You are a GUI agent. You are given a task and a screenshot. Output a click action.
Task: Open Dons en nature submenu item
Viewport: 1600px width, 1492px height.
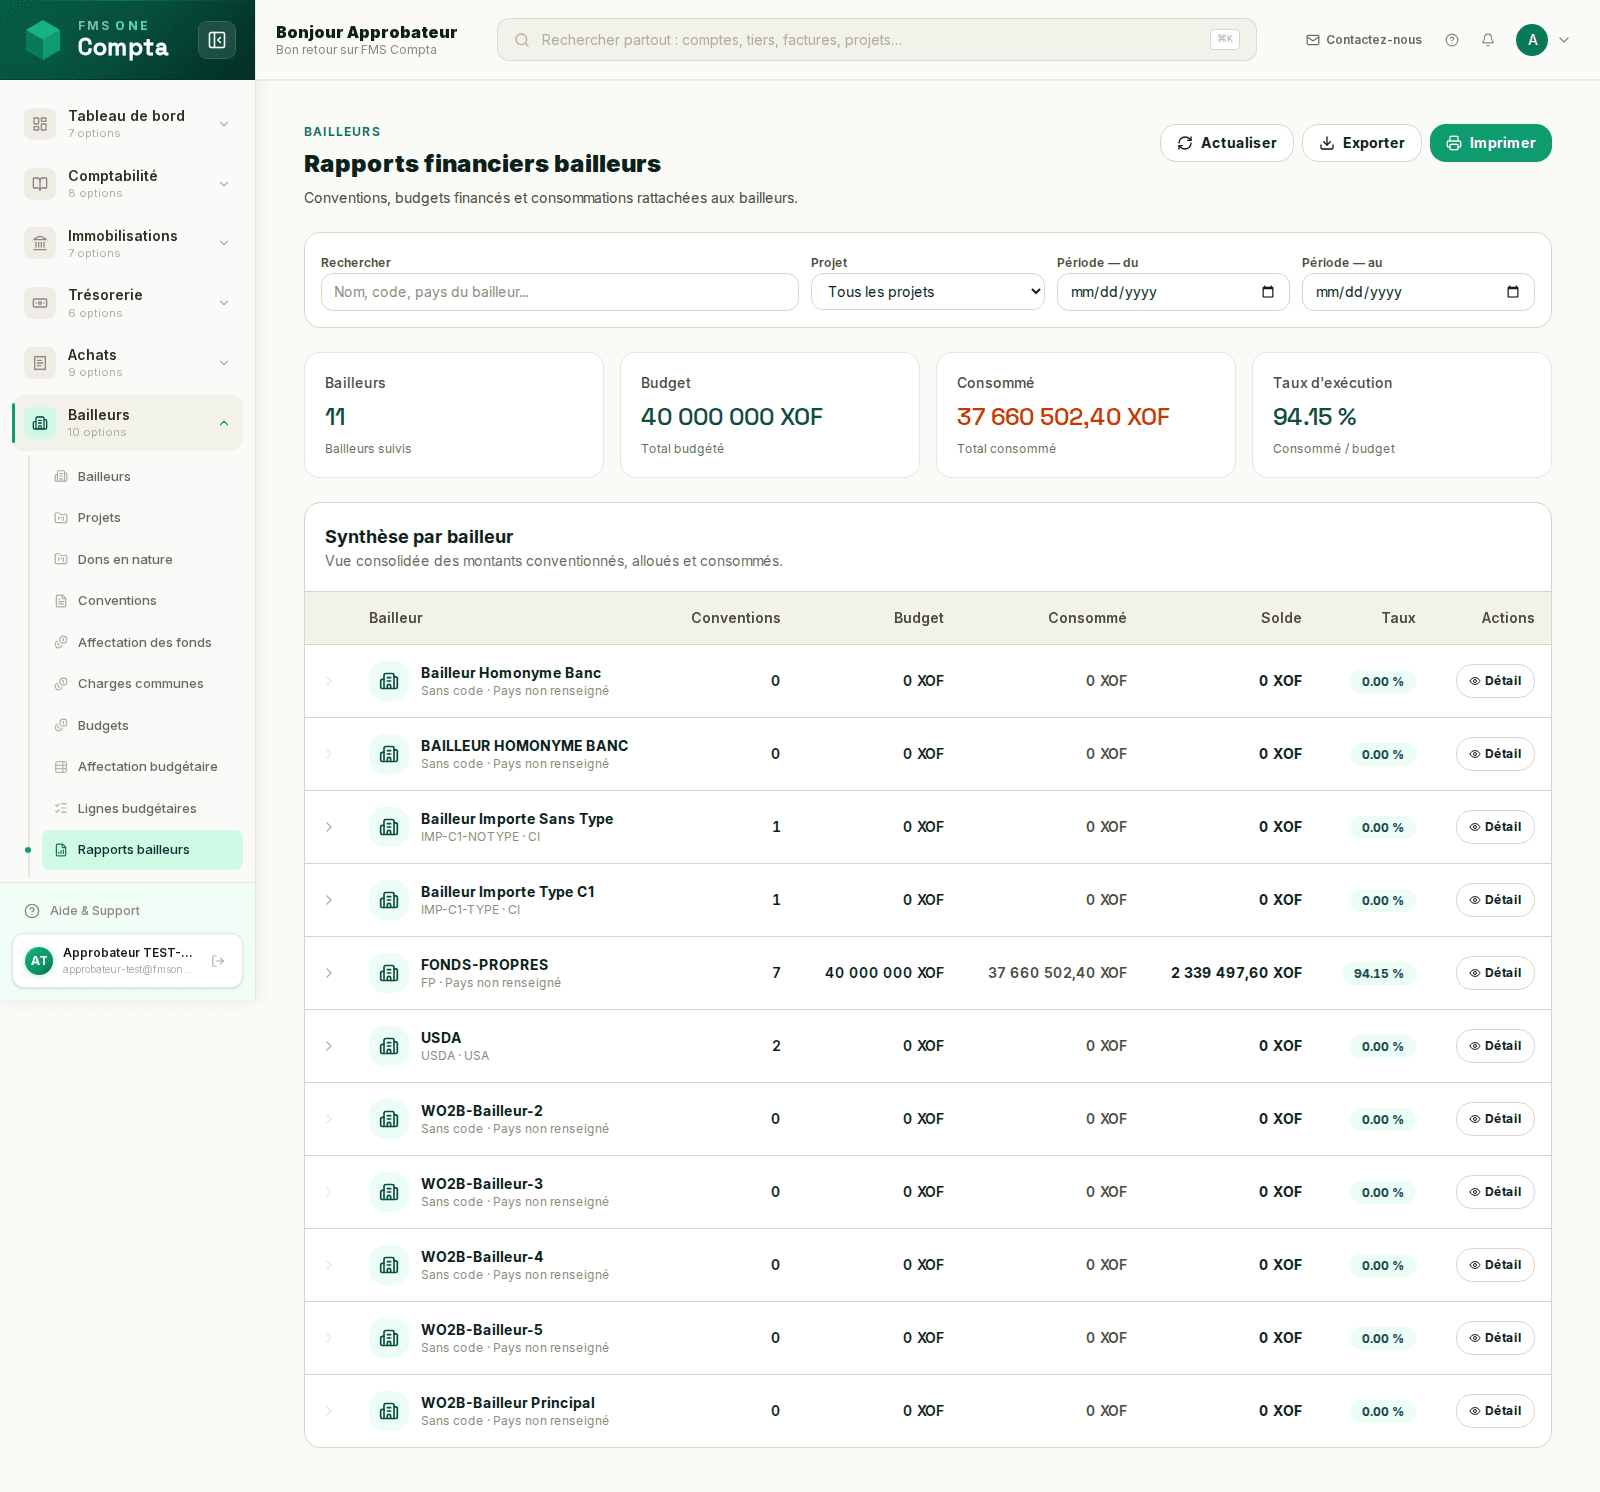(142, 560)
